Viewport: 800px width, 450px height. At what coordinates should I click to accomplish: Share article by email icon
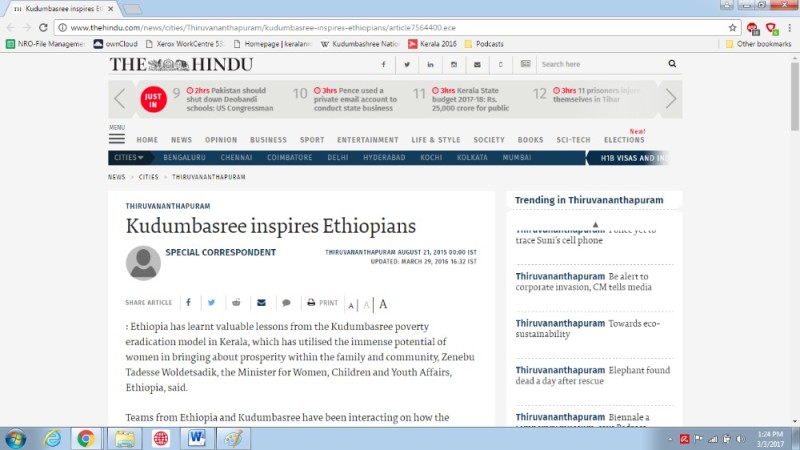point(261,303)
